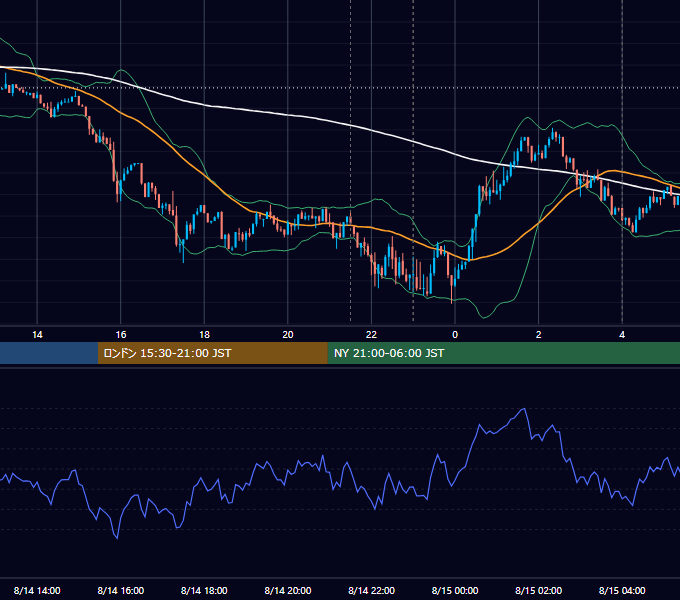The image size is (680, 600).
Task: Click the 8/15 04:00 date label
Action: tap(622, 590)
